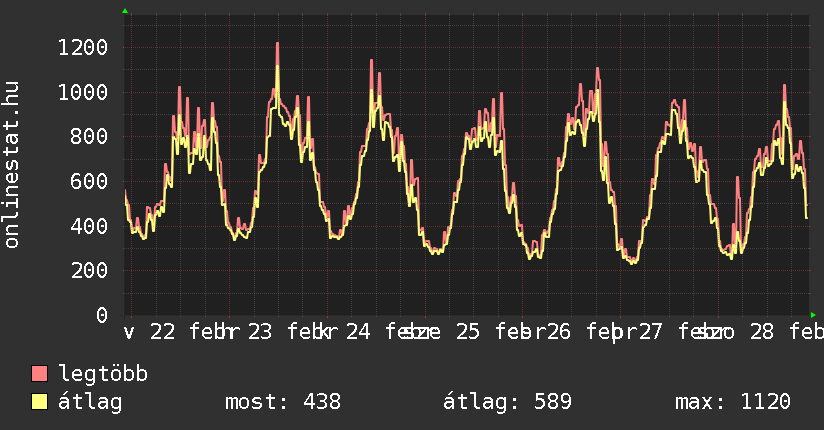Screen dimensions: 824x430
Task: Click the 0 y-axis origin label
Action: click(x=101, y=316)
